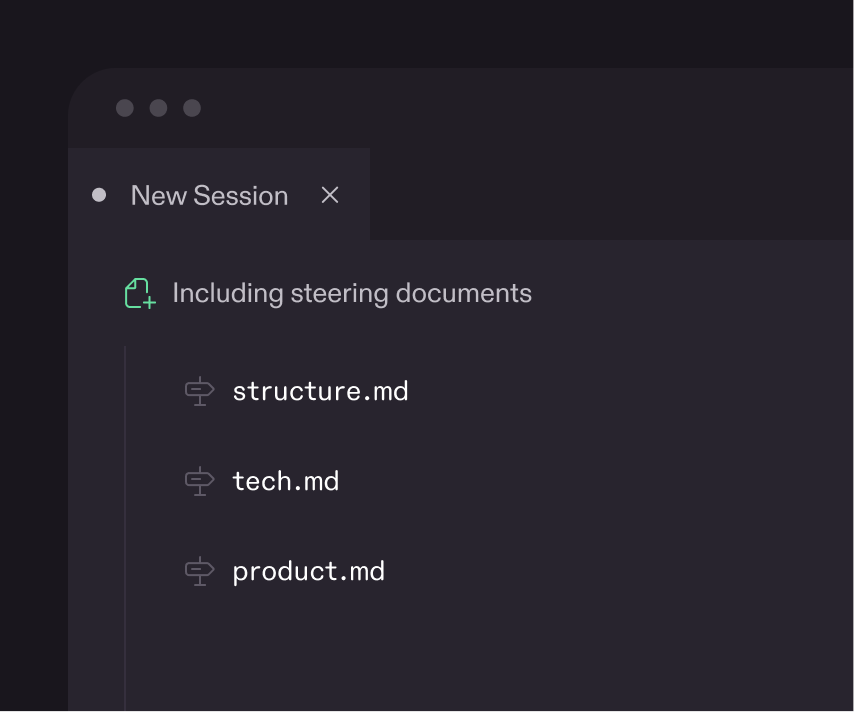The height and width of the screenshot is (712, 854).
Task: Switch to the New Session tab
Action: tap(208, 195)
